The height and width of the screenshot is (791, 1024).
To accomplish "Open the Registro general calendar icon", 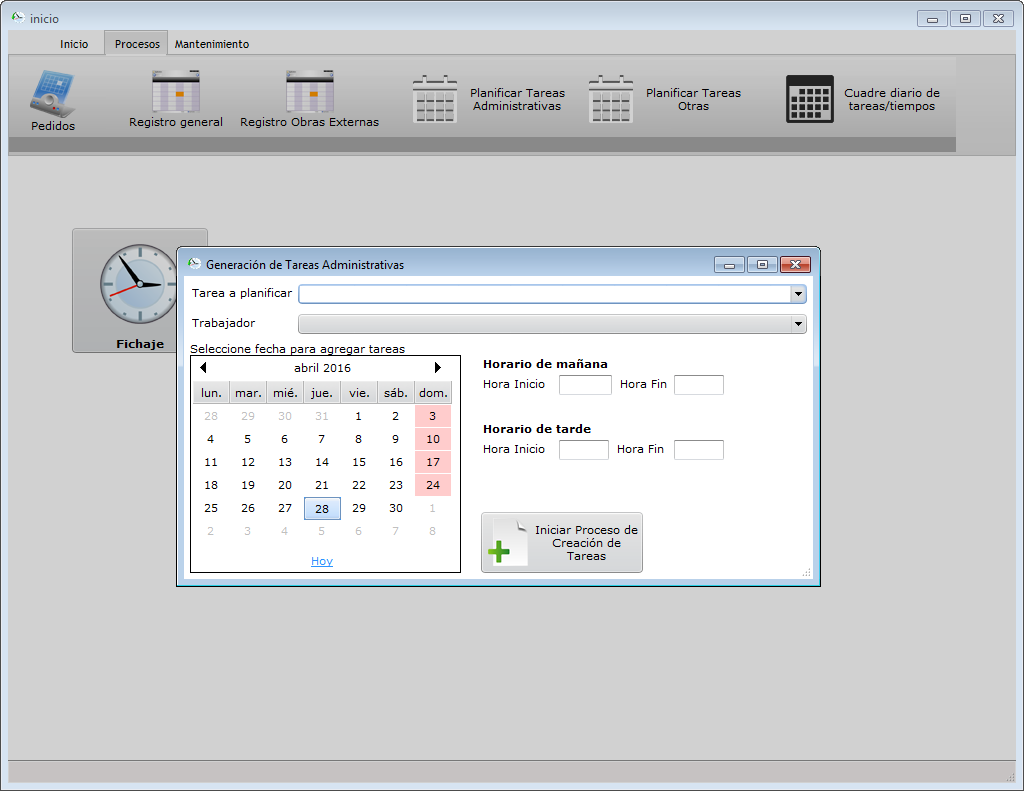I will click(x=176, y=91).
